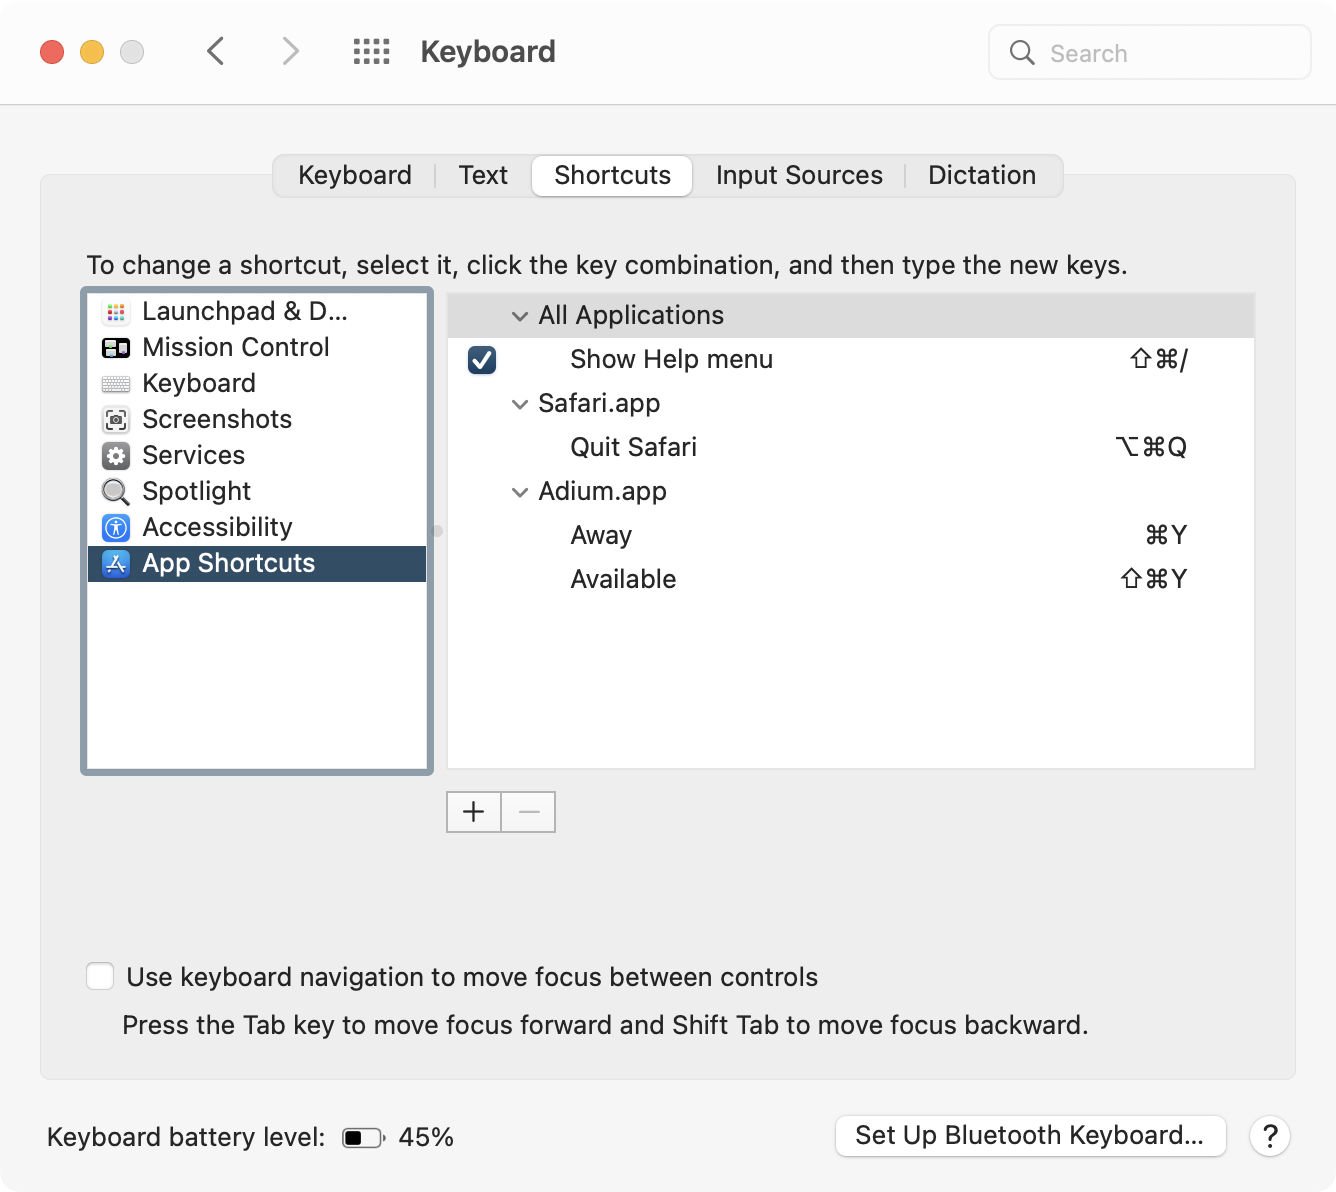Open the Dictation tab
Viewport: 1336px width, 1192px height.
(x=981, y=176)
